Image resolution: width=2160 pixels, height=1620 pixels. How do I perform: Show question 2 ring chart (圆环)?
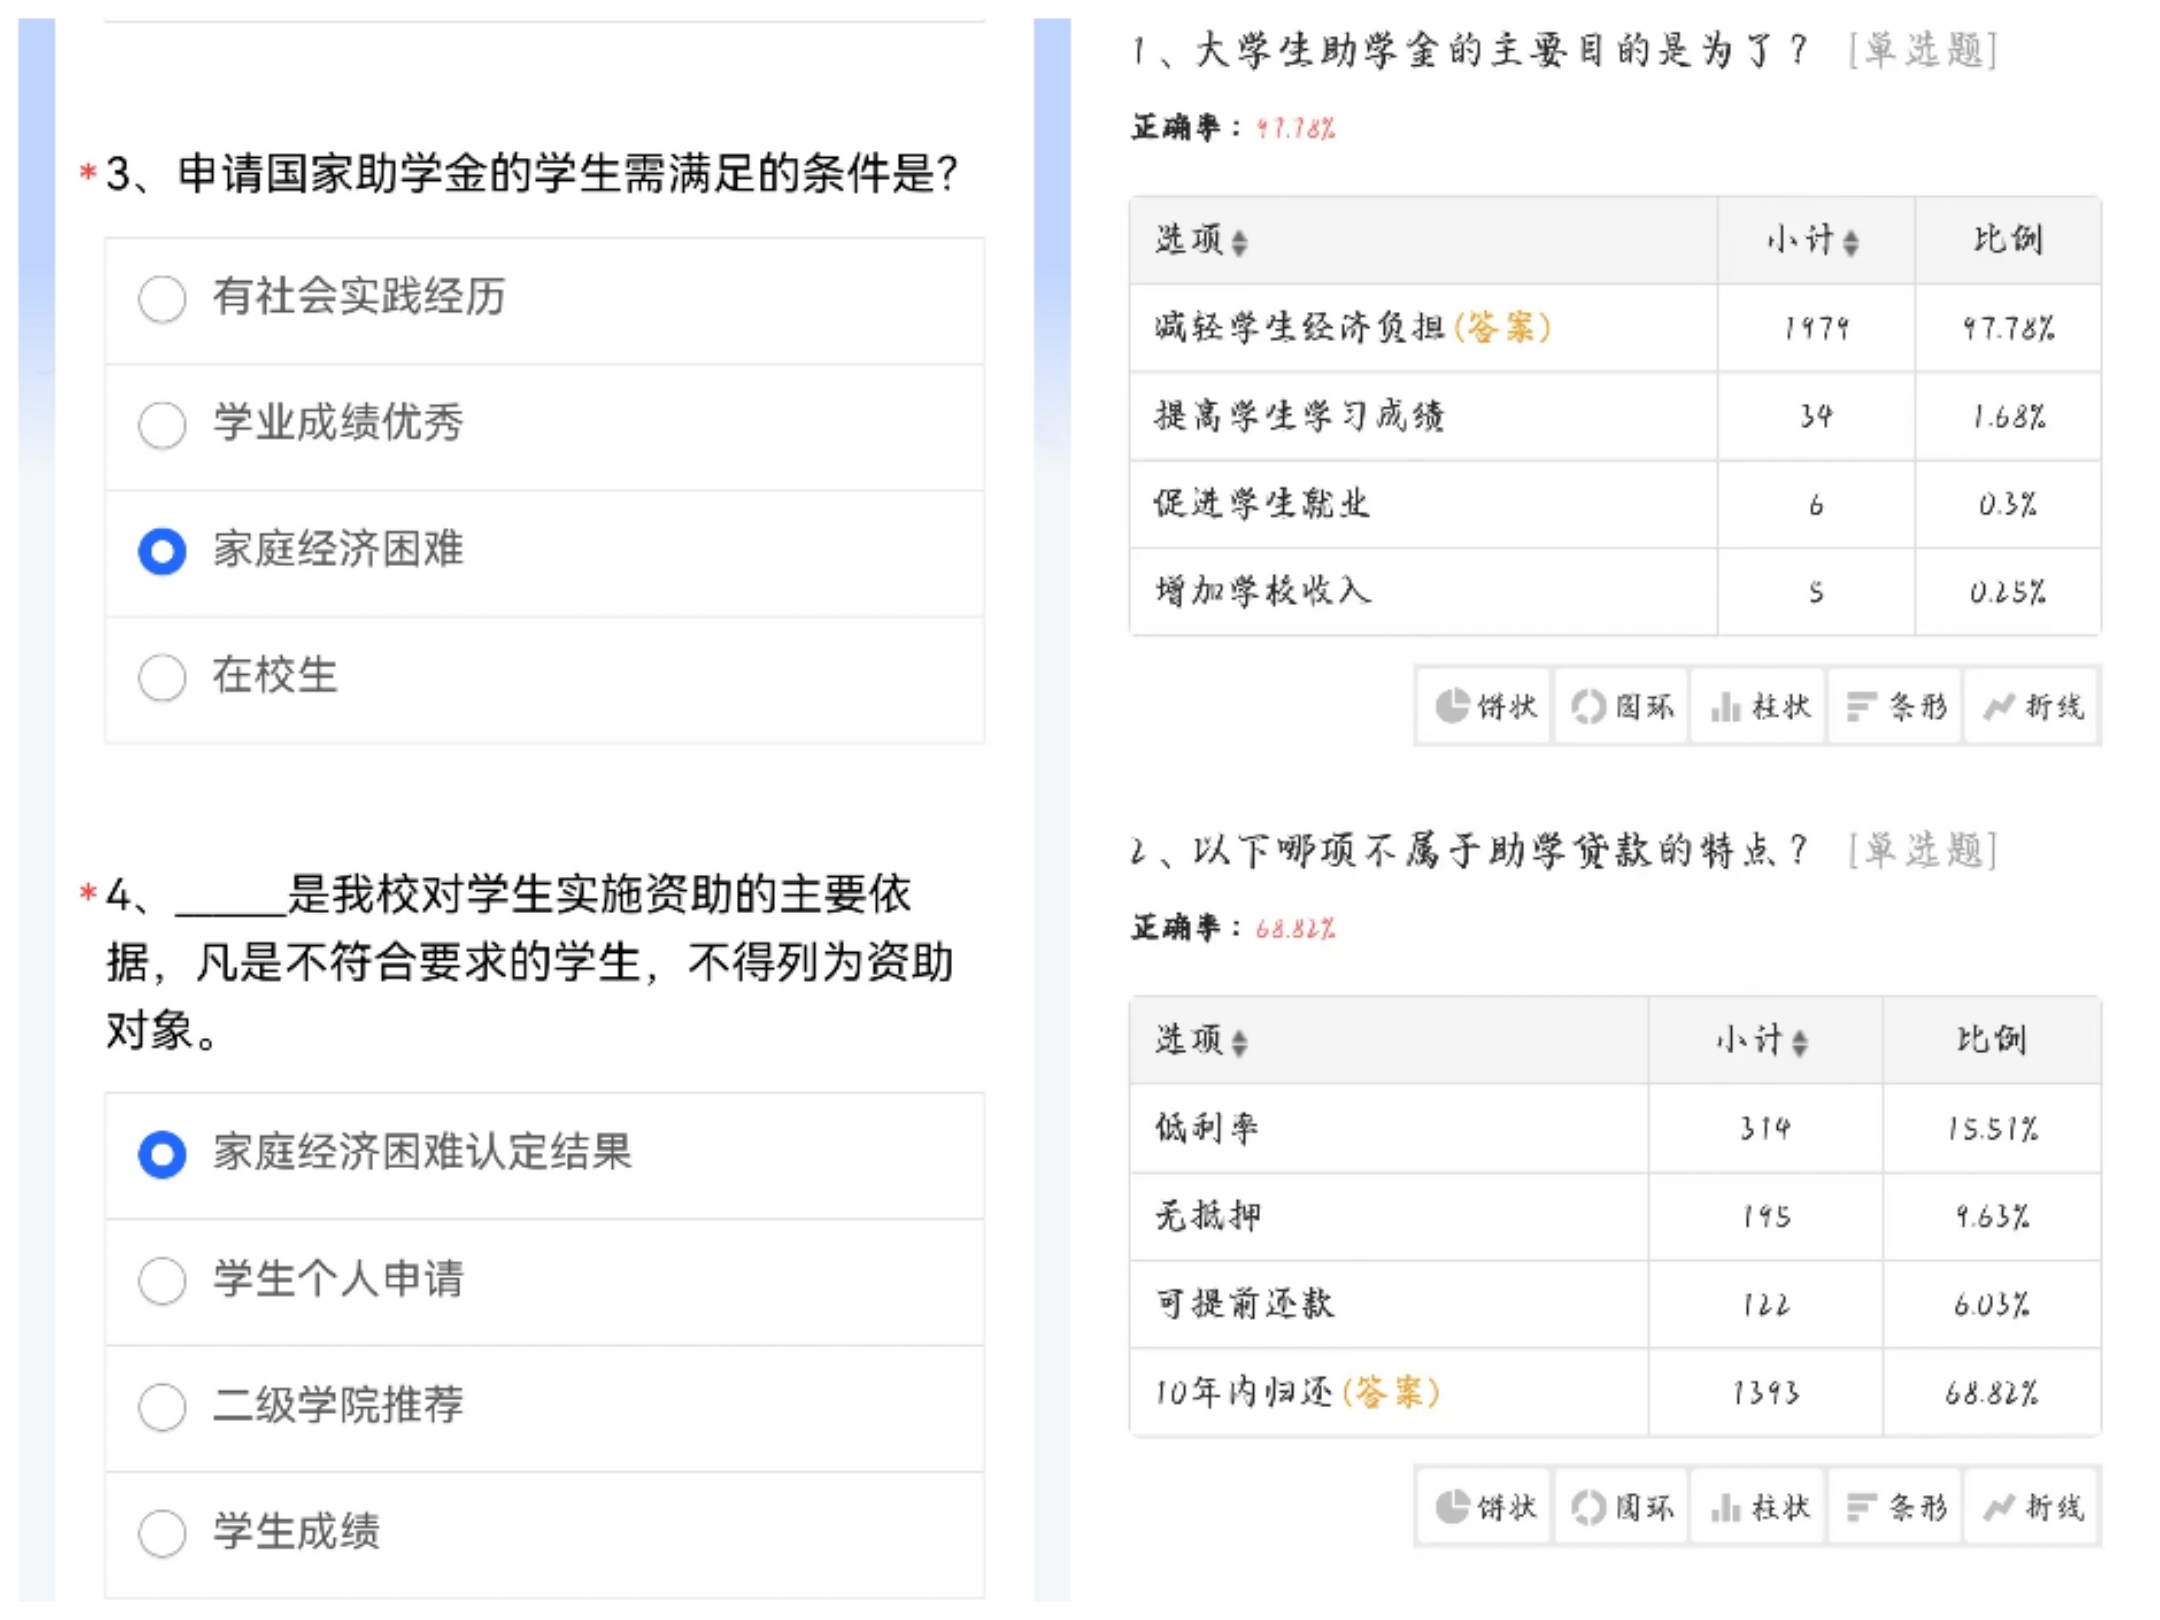[x=1621, y=1507]
